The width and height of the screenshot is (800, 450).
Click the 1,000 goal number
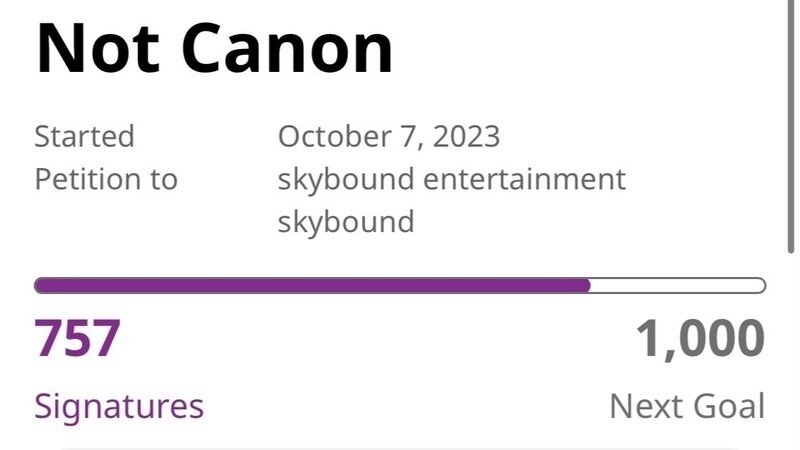701,339
